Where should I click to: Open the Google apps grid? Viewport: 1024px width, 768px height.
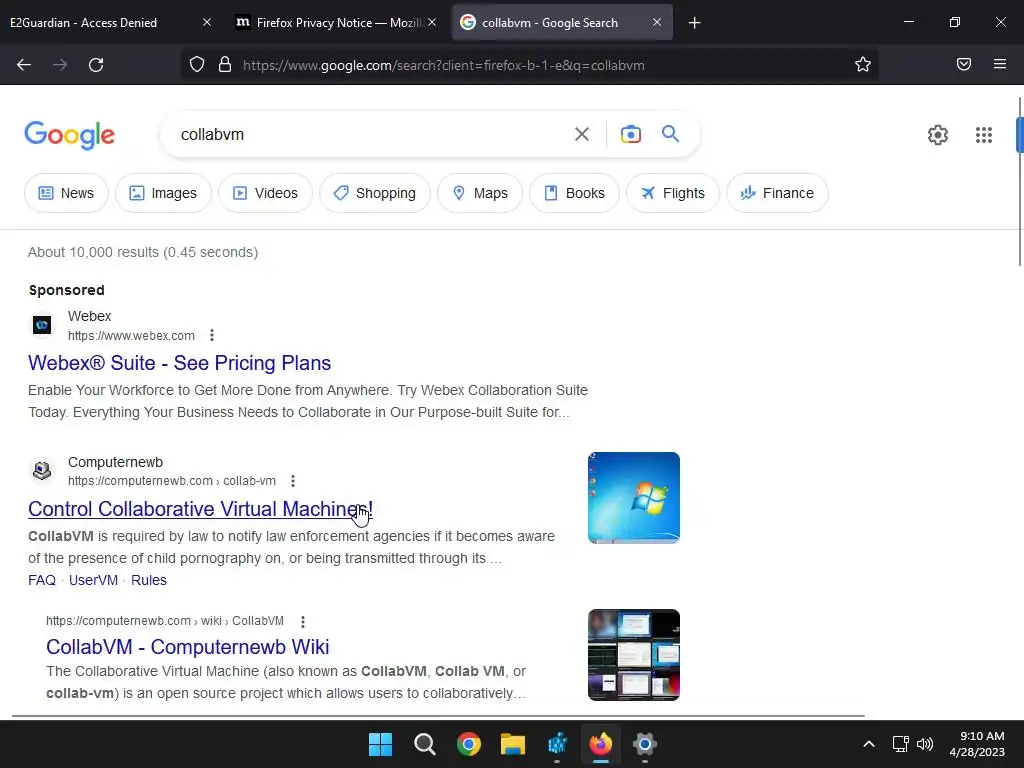984,135
